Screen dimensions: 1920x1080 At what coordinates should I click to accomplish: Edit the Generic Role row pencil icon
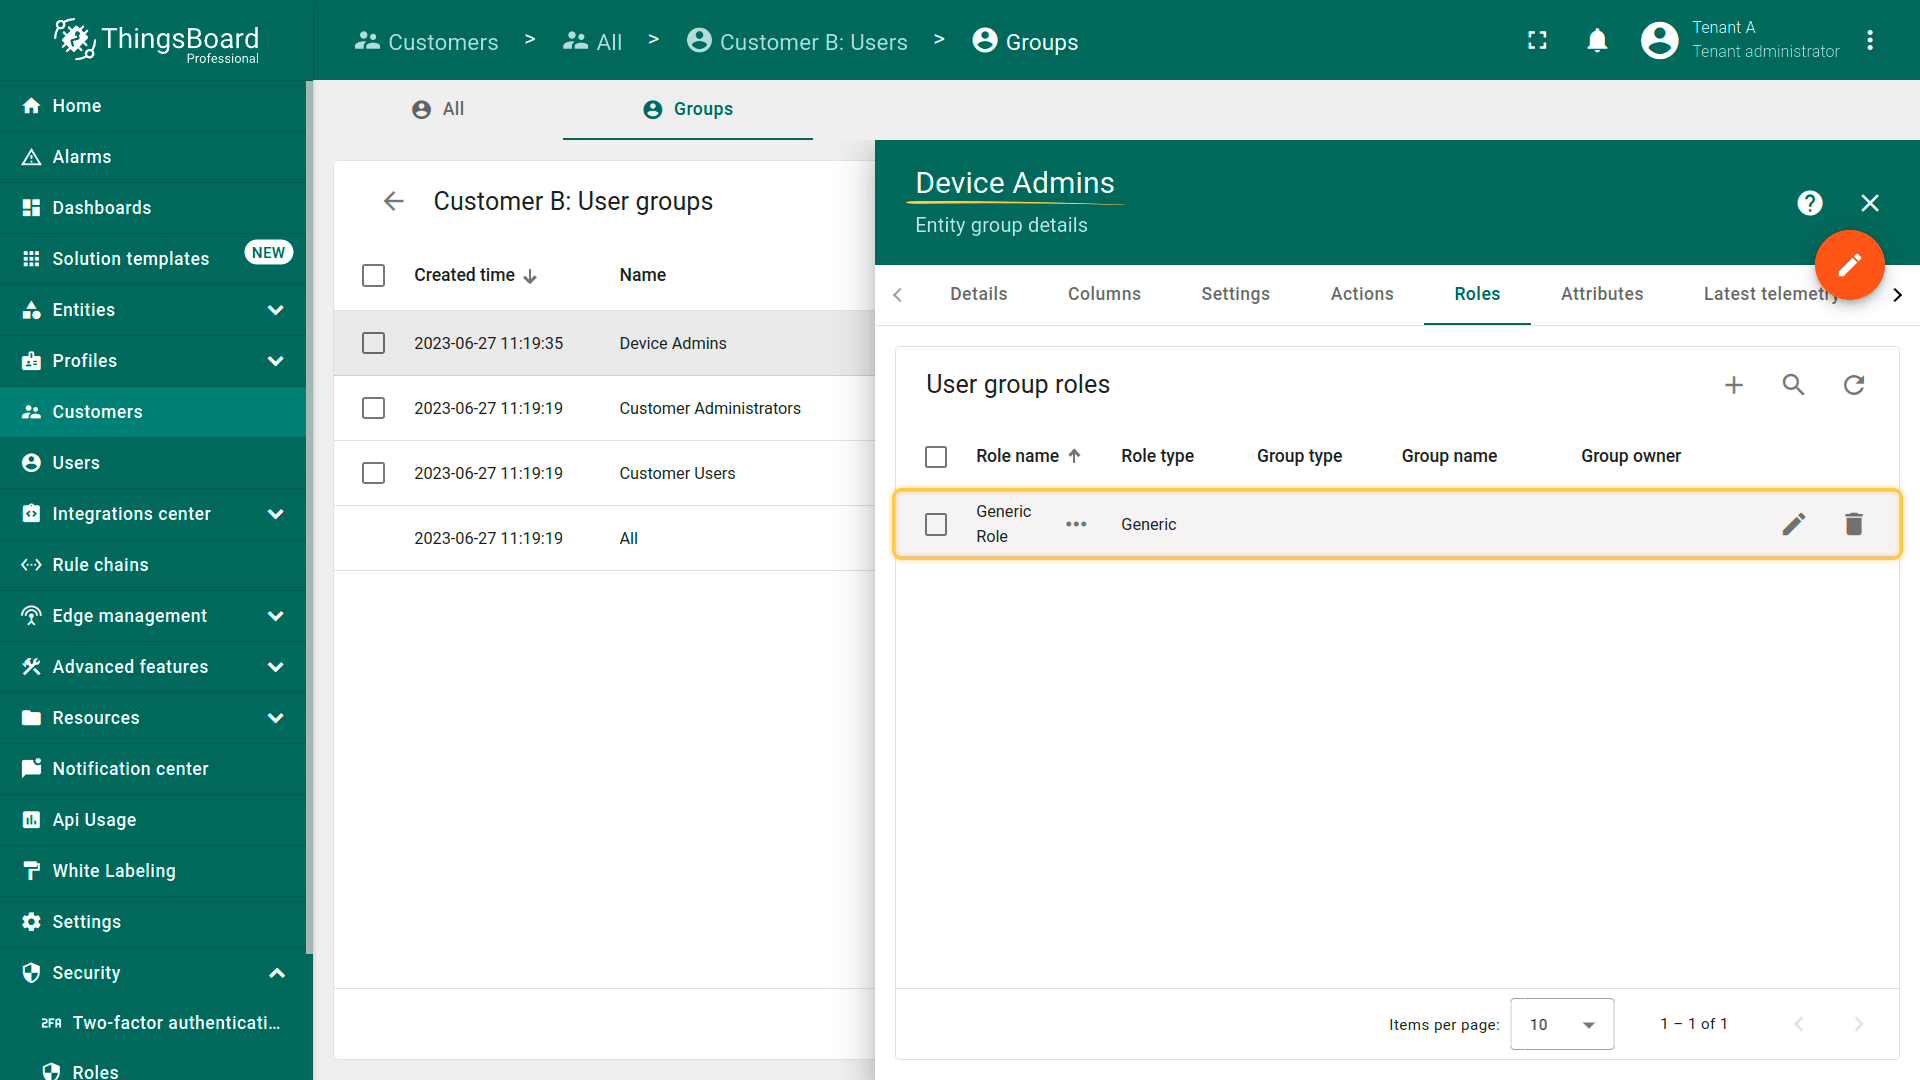1794,524
